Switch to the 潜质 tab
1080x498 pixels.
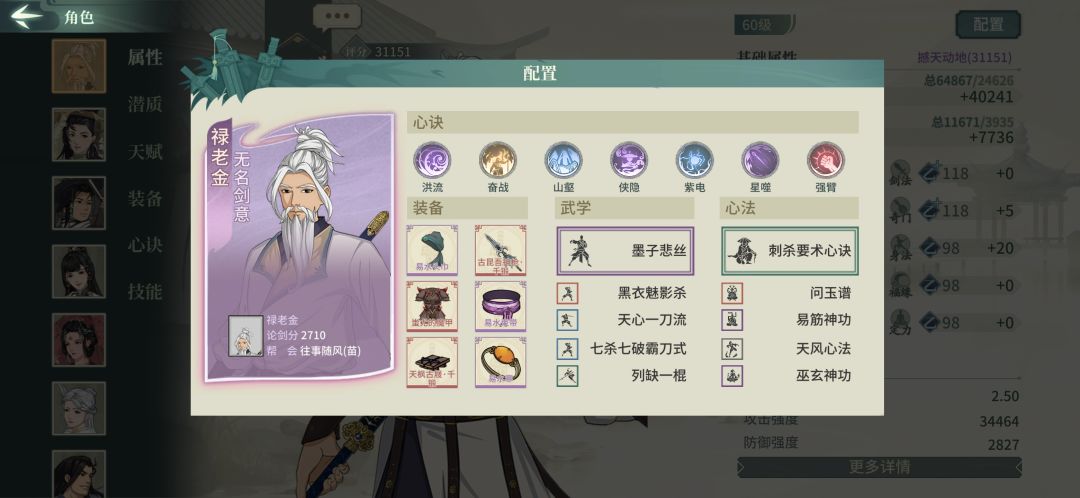click(x=145, y=105)
